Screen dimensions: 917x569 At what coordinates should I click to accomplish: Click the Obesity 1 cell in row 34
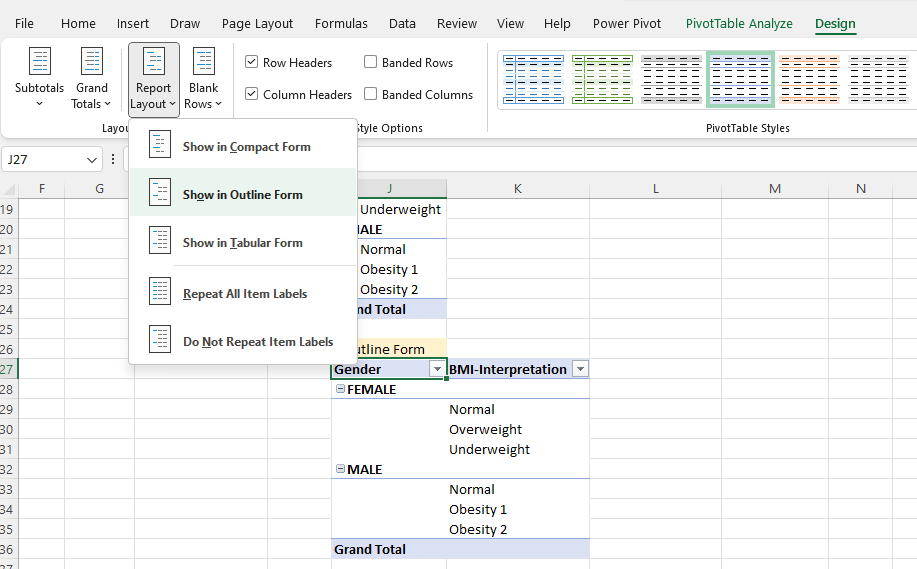pos(518,509)
